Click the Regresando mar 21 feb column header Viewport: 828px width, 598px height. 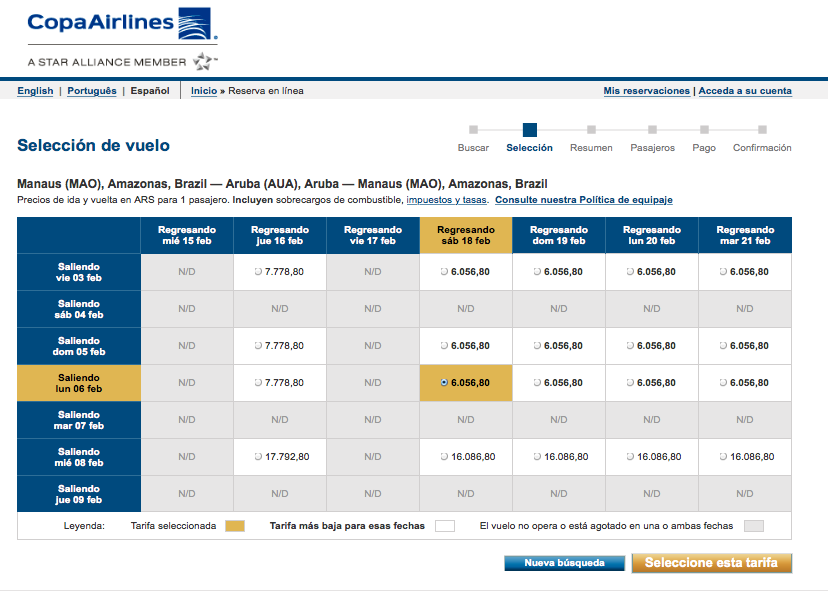click(745, 236)
